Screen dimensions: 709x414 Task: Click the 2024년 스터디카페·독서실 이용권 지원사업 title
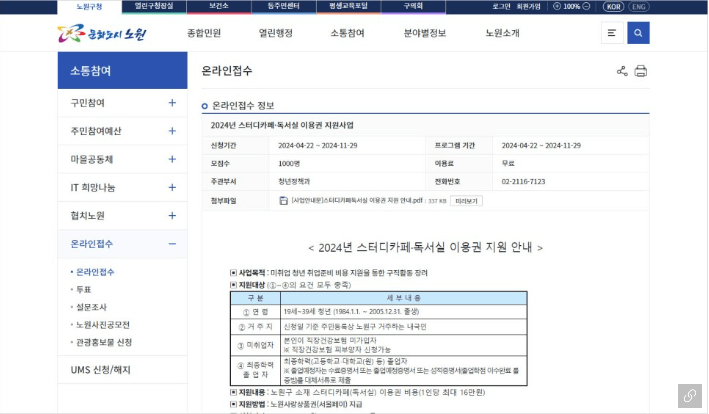[282, 125]
